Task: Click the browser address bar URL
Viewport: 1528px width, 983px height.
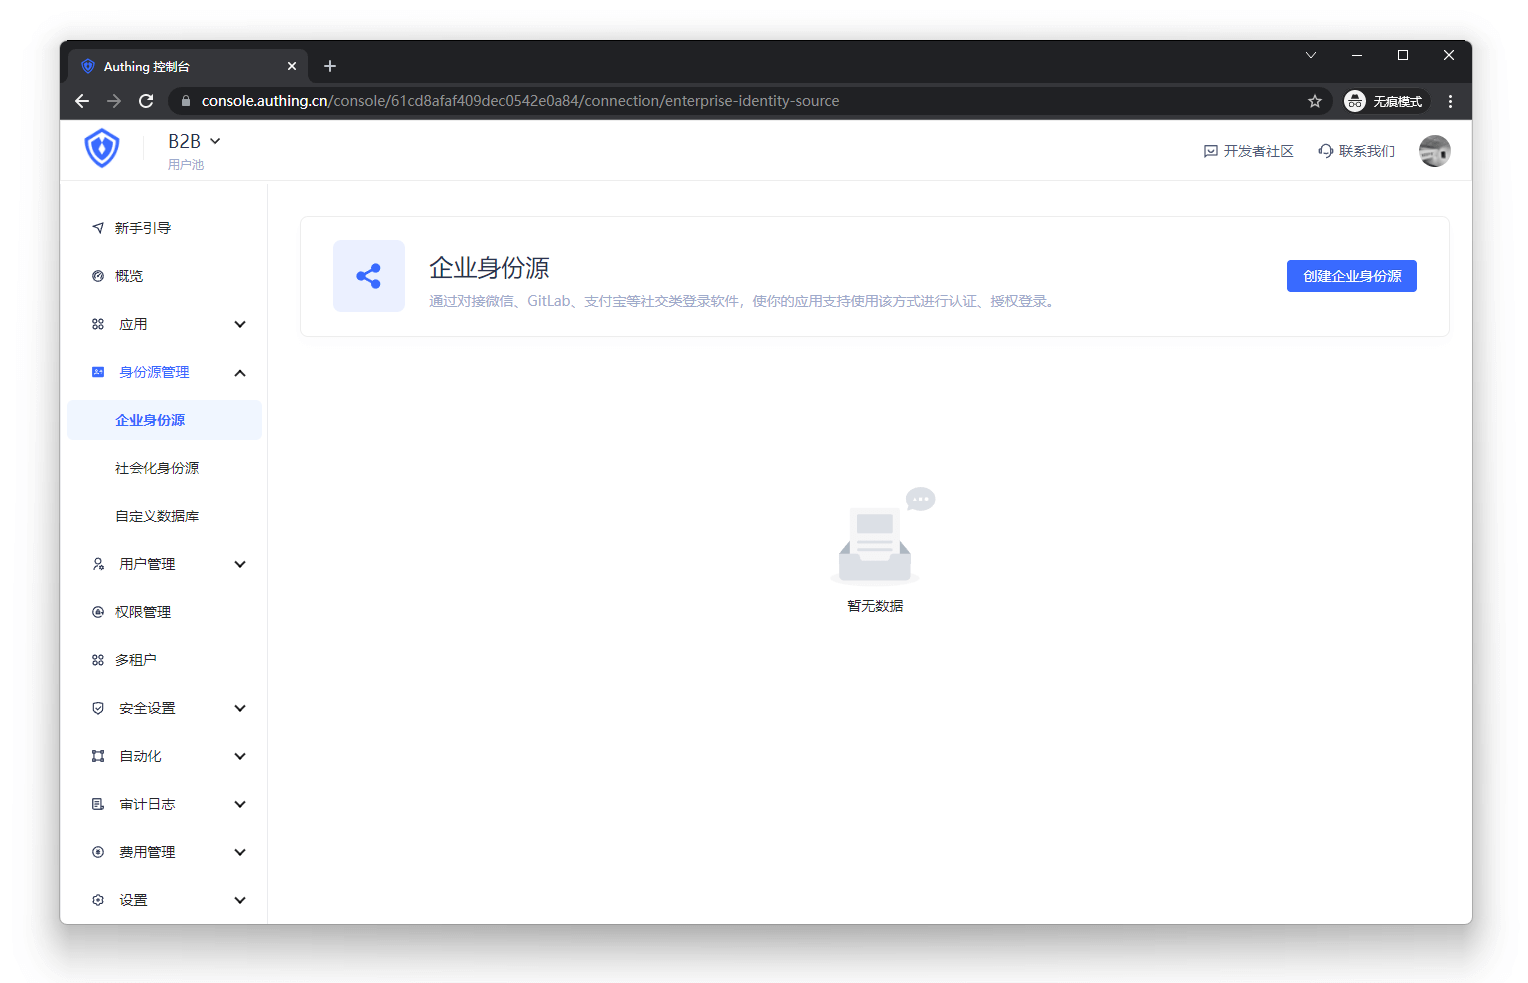Action: (520, 101)
